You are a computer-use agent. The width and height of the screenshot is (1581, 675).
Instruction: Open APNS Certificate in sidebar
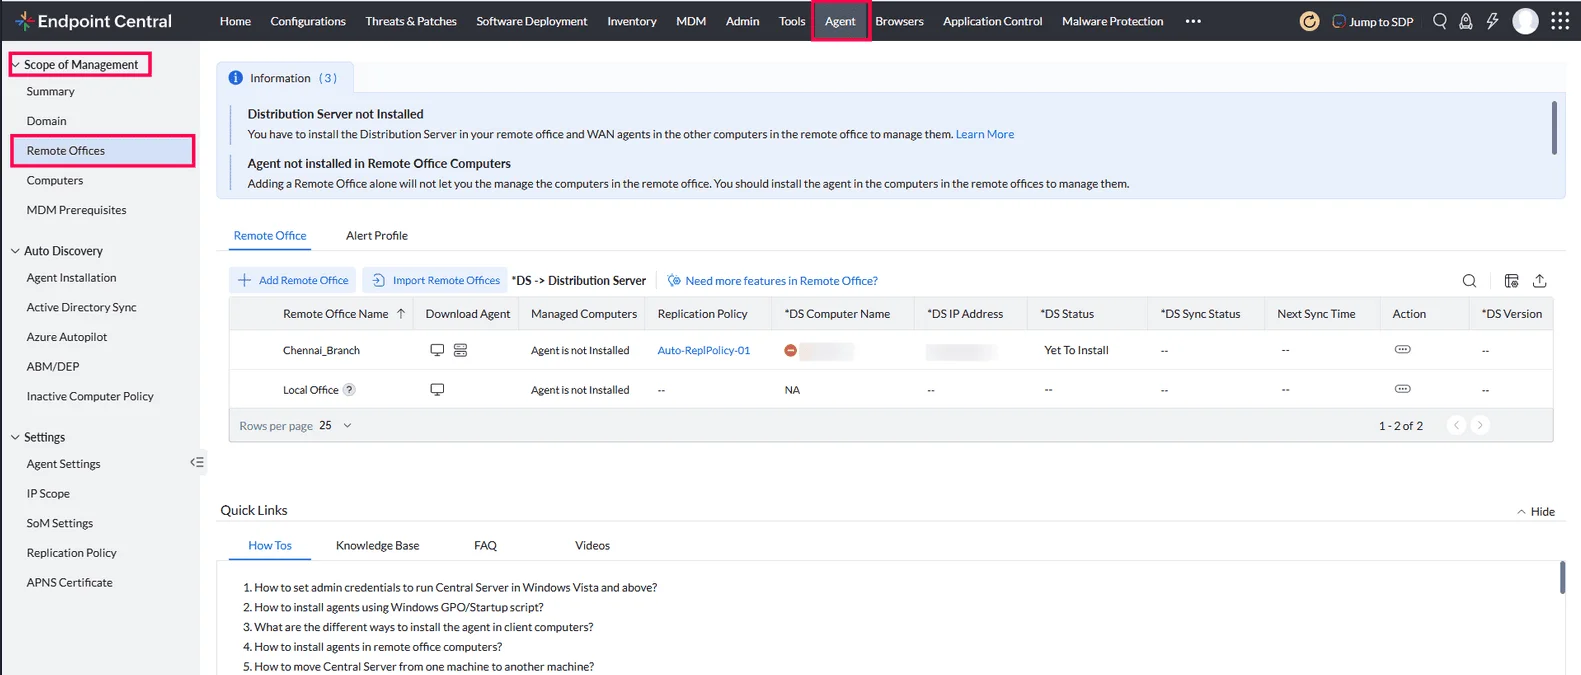pyautogui.click(x=70, y=583)
